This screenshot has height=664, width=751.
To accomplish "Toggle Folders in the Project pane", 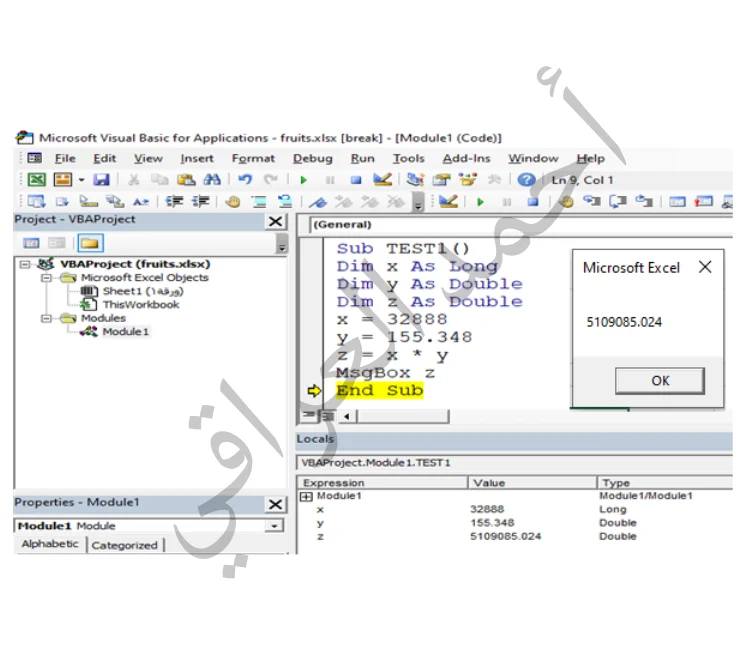I will point(90,243).
